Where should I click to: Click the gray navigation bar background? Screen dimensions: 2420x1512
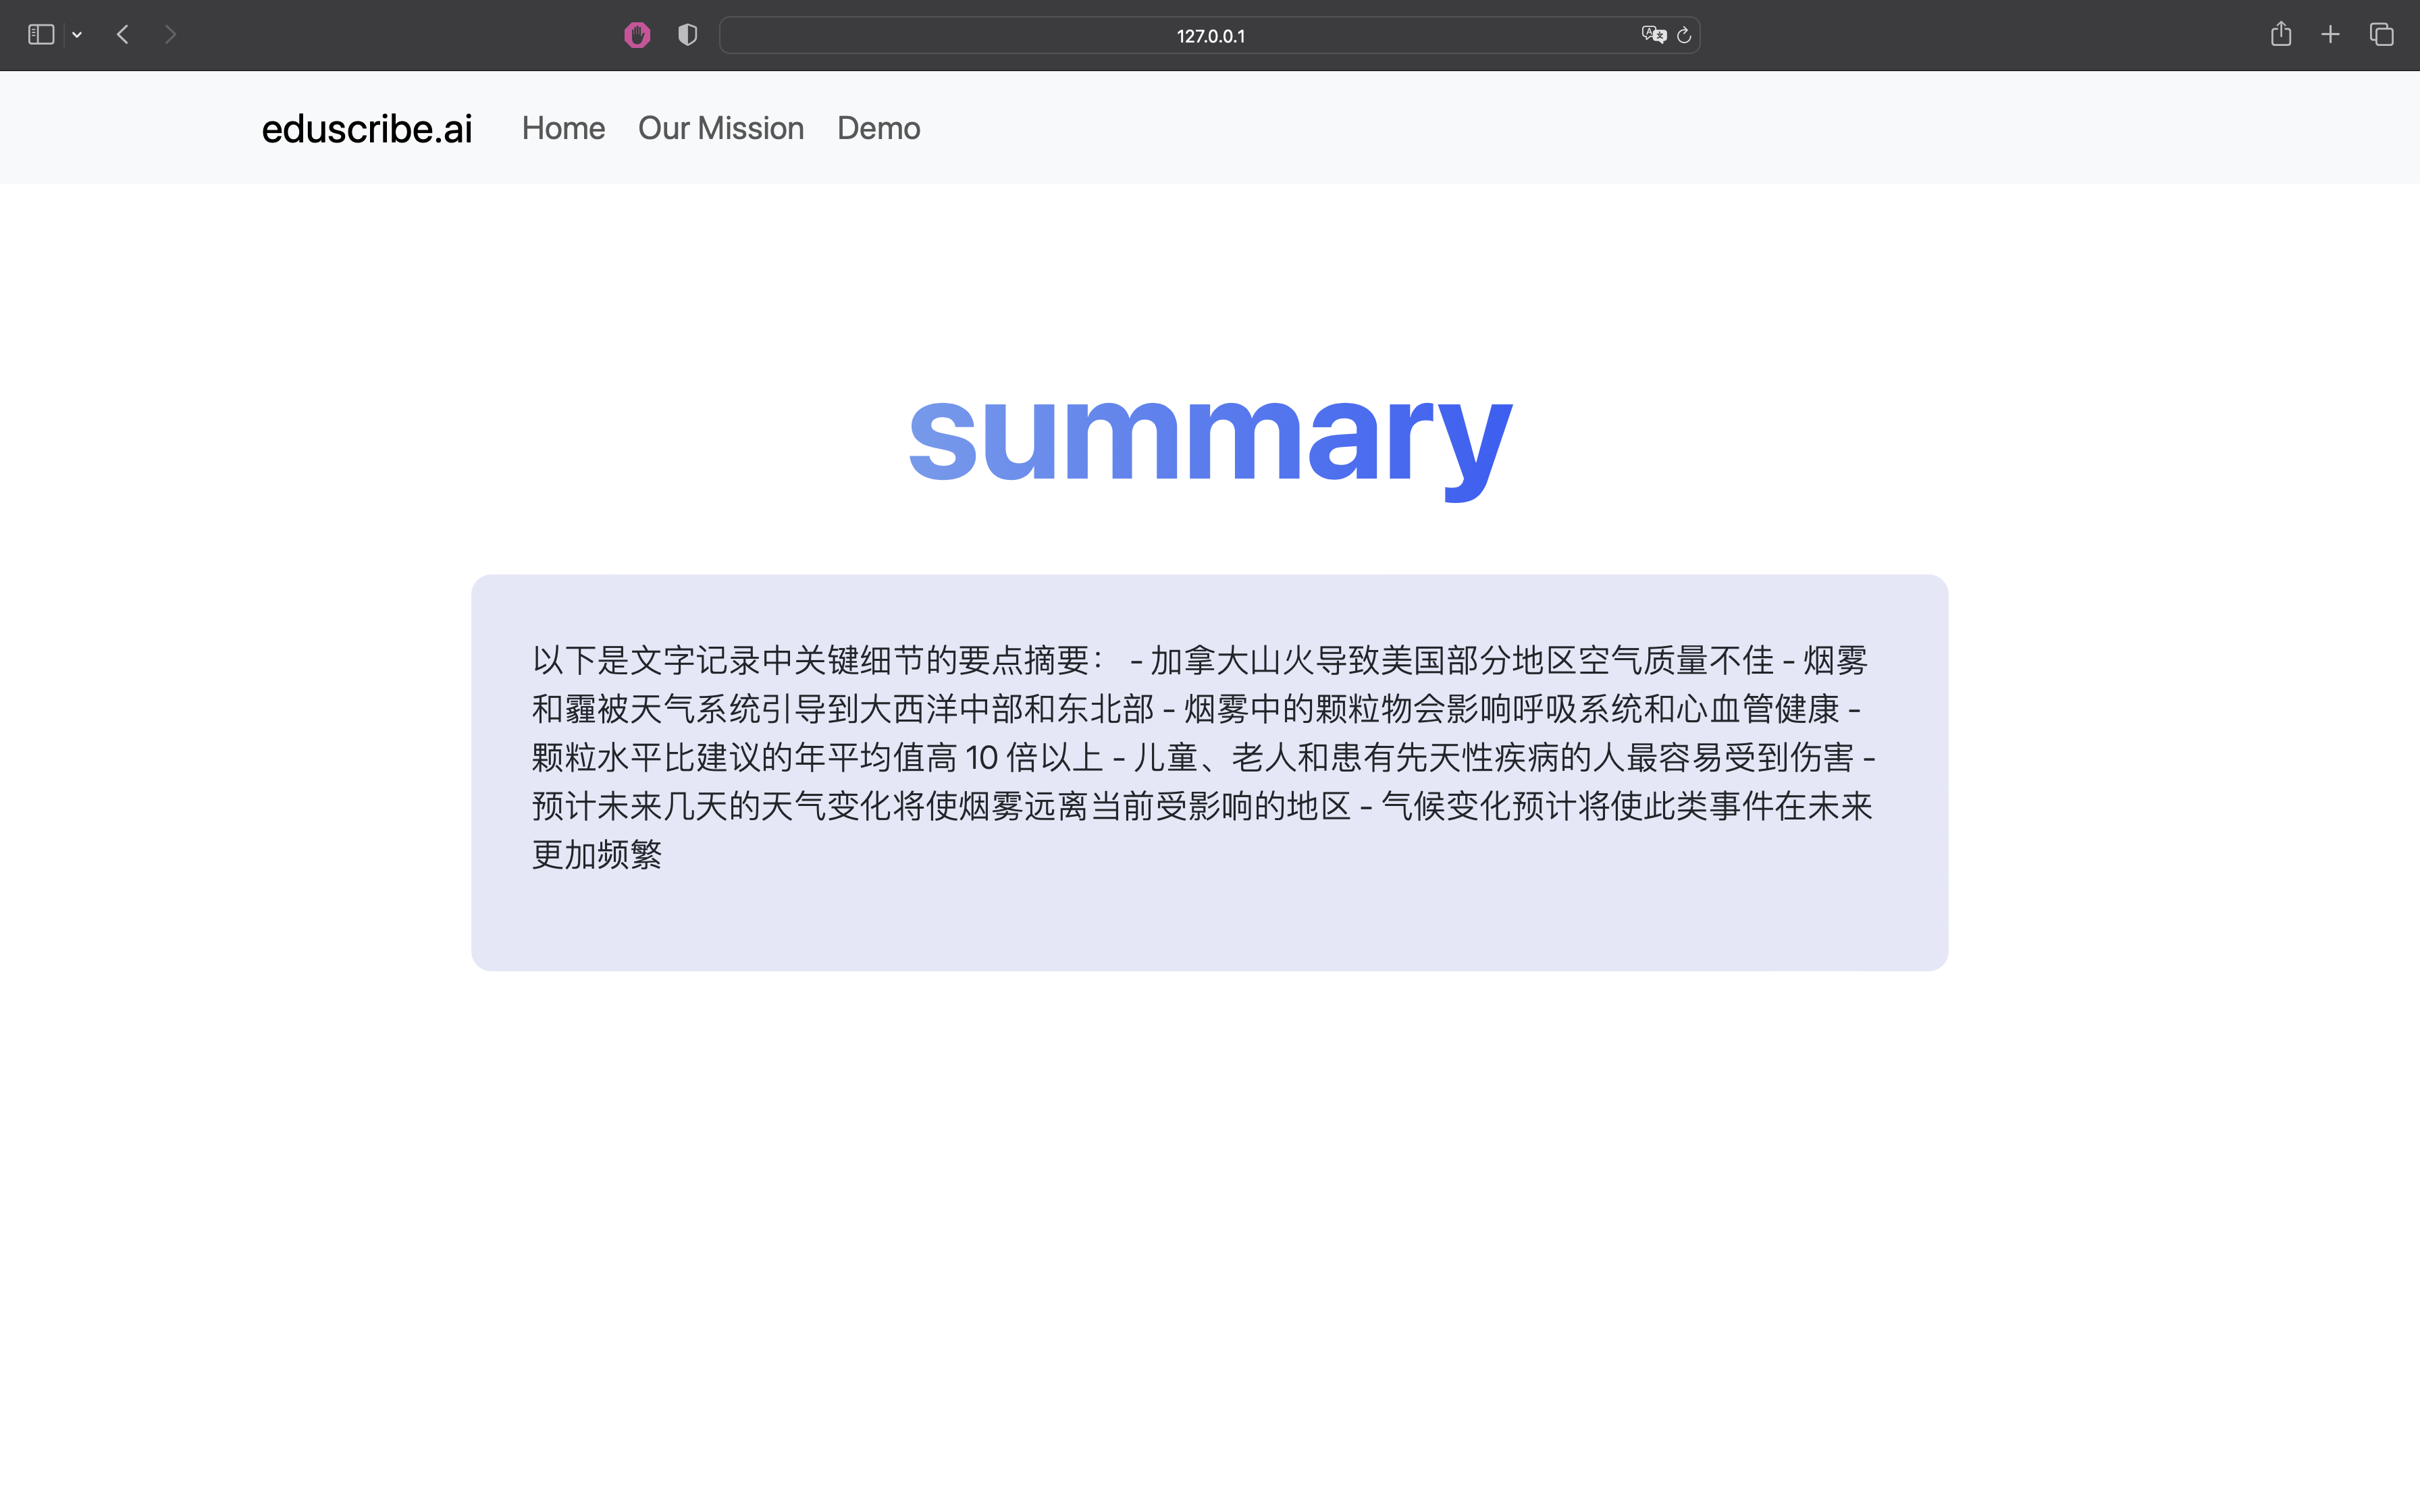1600,128
